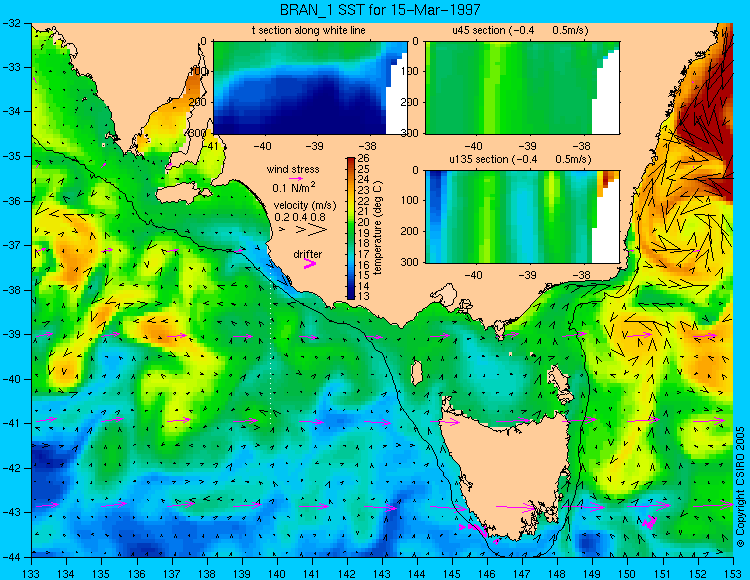Screen dimensions: 750x580
Task: Click the -40 latitude axis label on the main map
Action: click(x=10, y=379)
